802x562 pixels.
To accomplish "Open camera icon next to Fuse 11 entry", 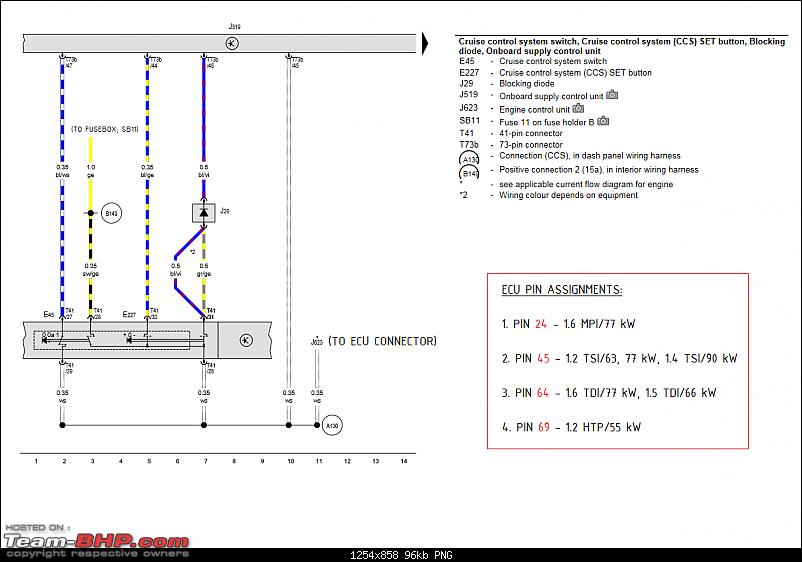I will pos(603,121).
